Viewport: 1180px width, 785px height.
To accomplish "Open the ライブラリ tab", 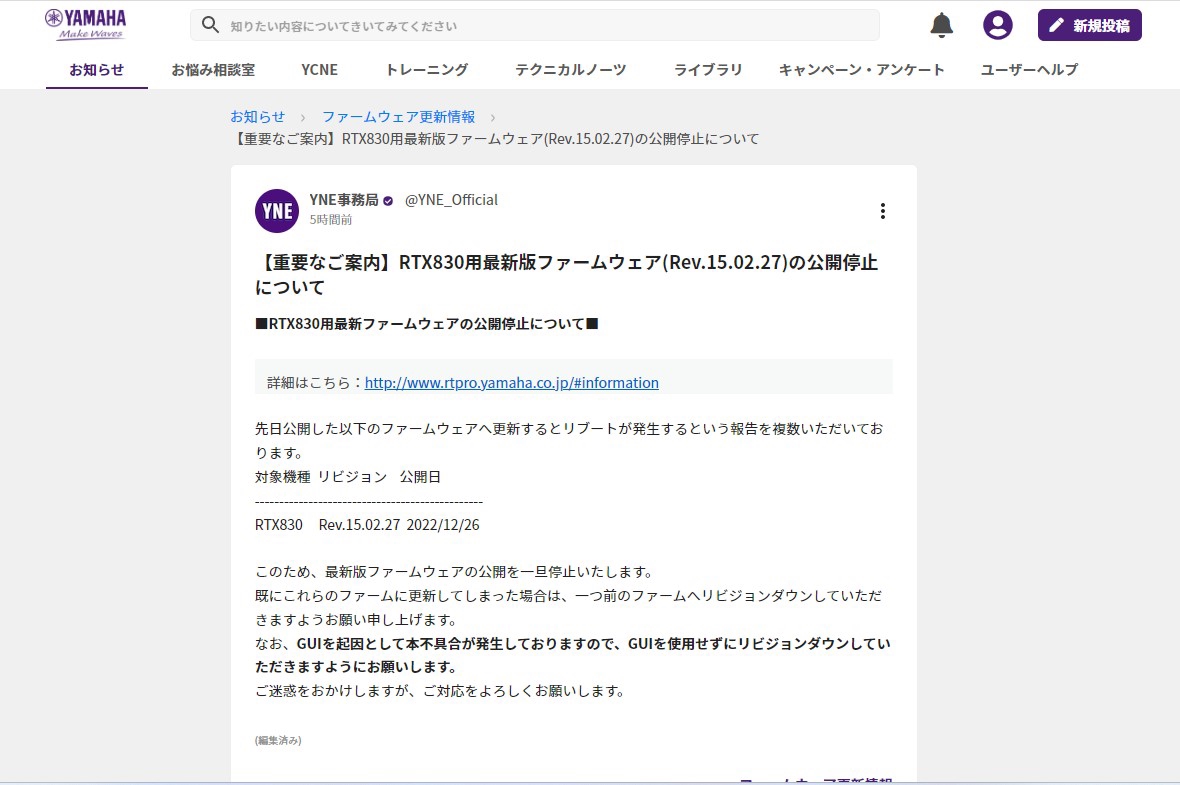I will (707, 70).
